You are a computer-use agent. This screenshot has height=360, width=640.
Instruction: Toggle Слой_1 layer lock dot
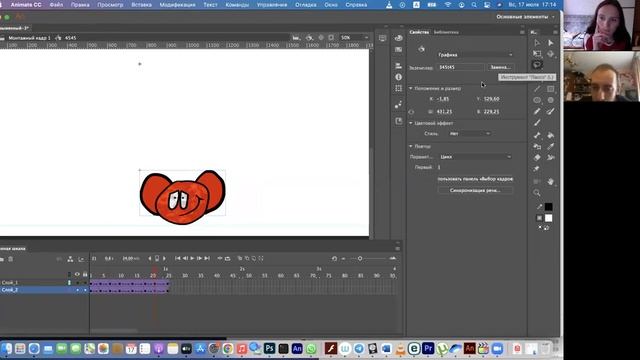pos(85,282)
